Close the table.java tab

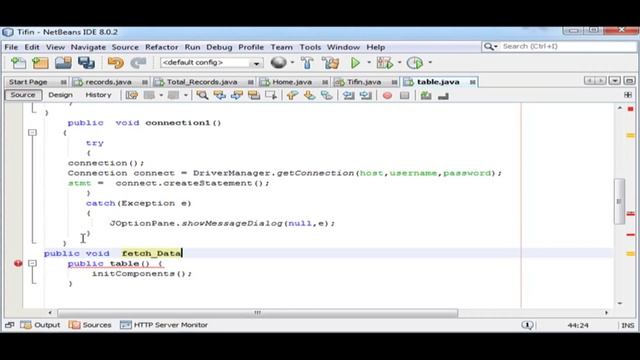pyautogui.click(x=472, y=82)
